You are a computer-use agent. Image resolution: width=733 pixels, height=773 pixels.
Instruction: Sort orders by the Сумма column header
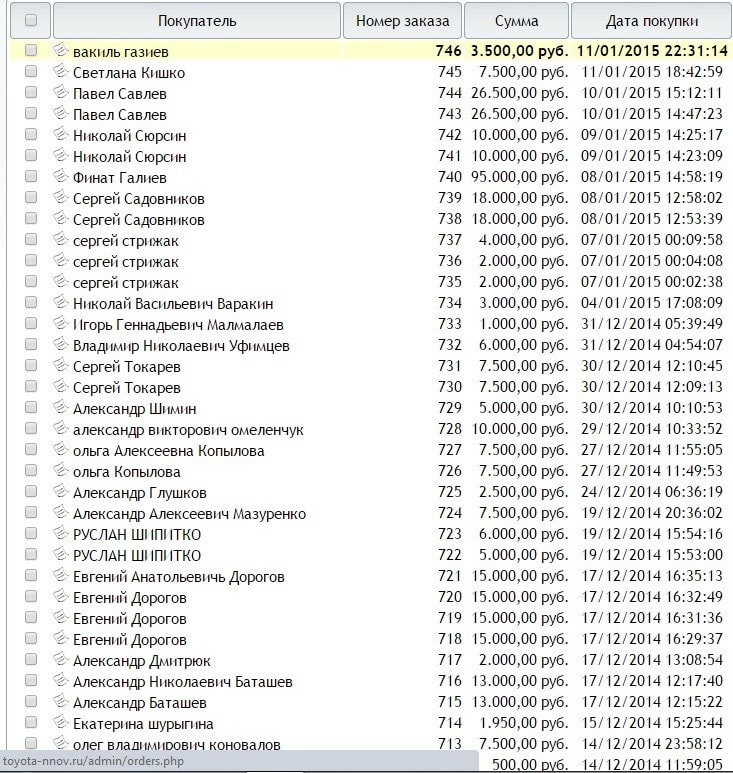coord(516,21)
